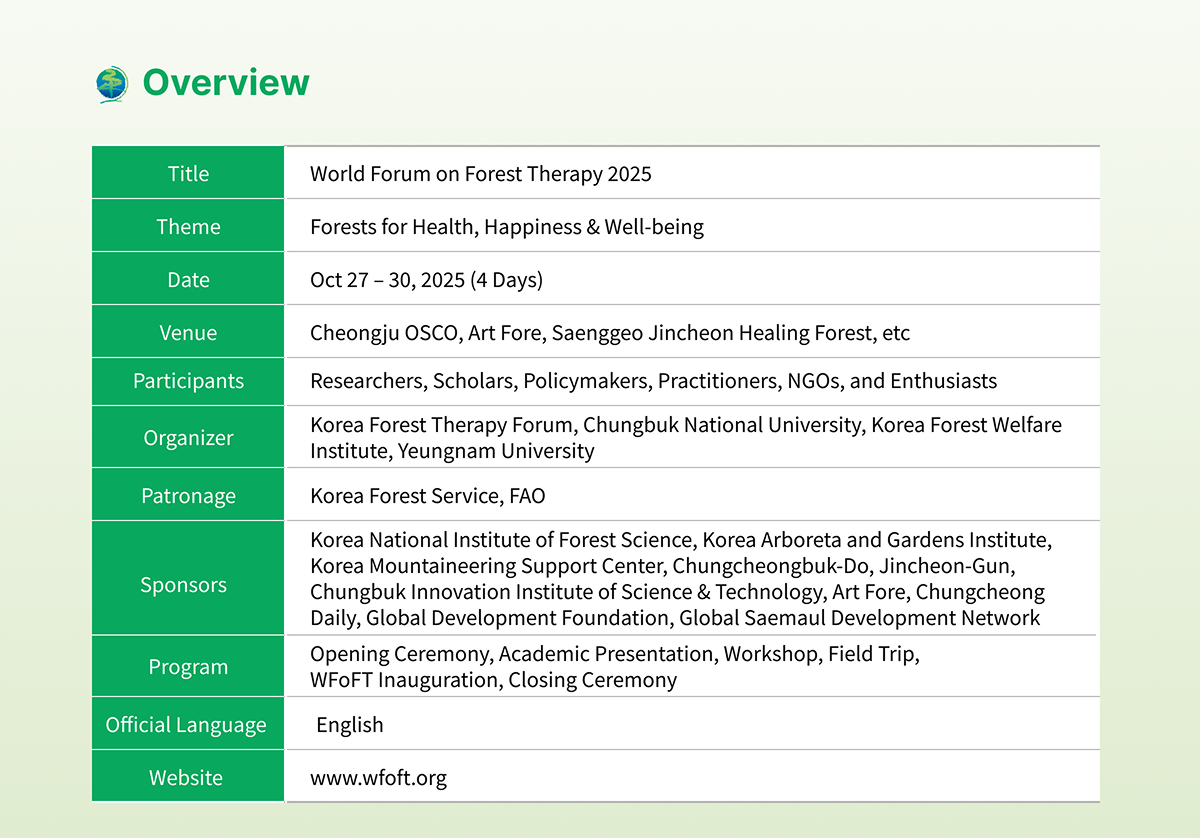Viewport: 1200px width, 838px height.
Task: Click the 'Opening Ceremony, Academic Presentation' line
Action: point(614,654)
